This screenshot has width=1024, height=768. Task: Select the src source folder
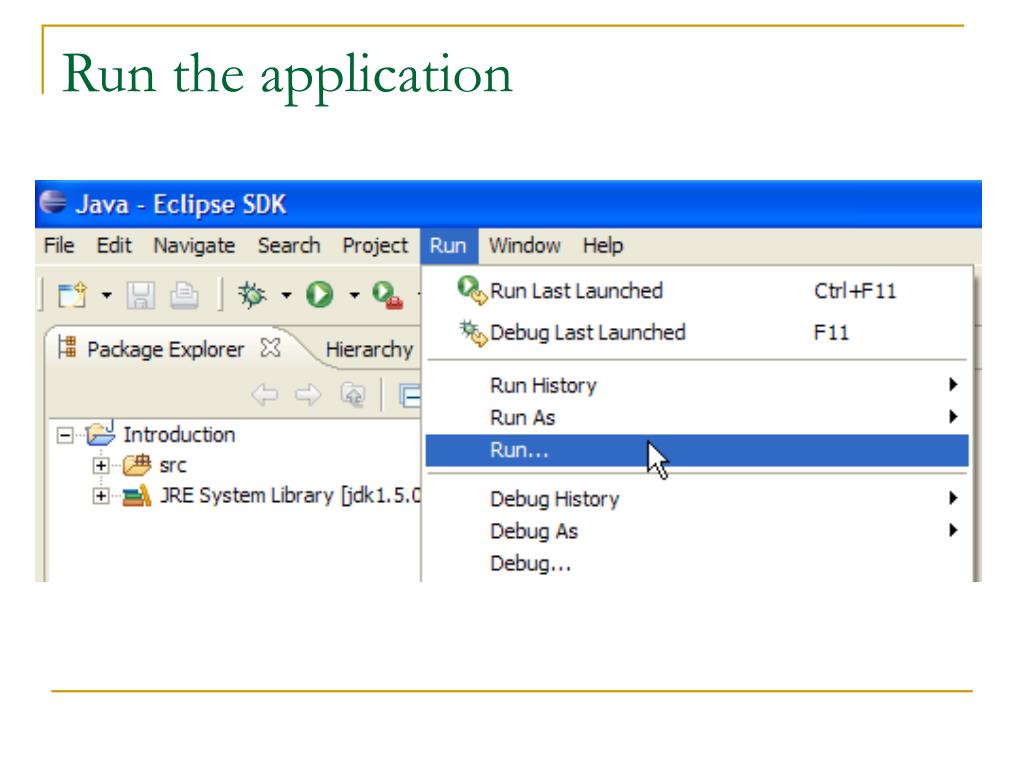click(x=173, y=466)
